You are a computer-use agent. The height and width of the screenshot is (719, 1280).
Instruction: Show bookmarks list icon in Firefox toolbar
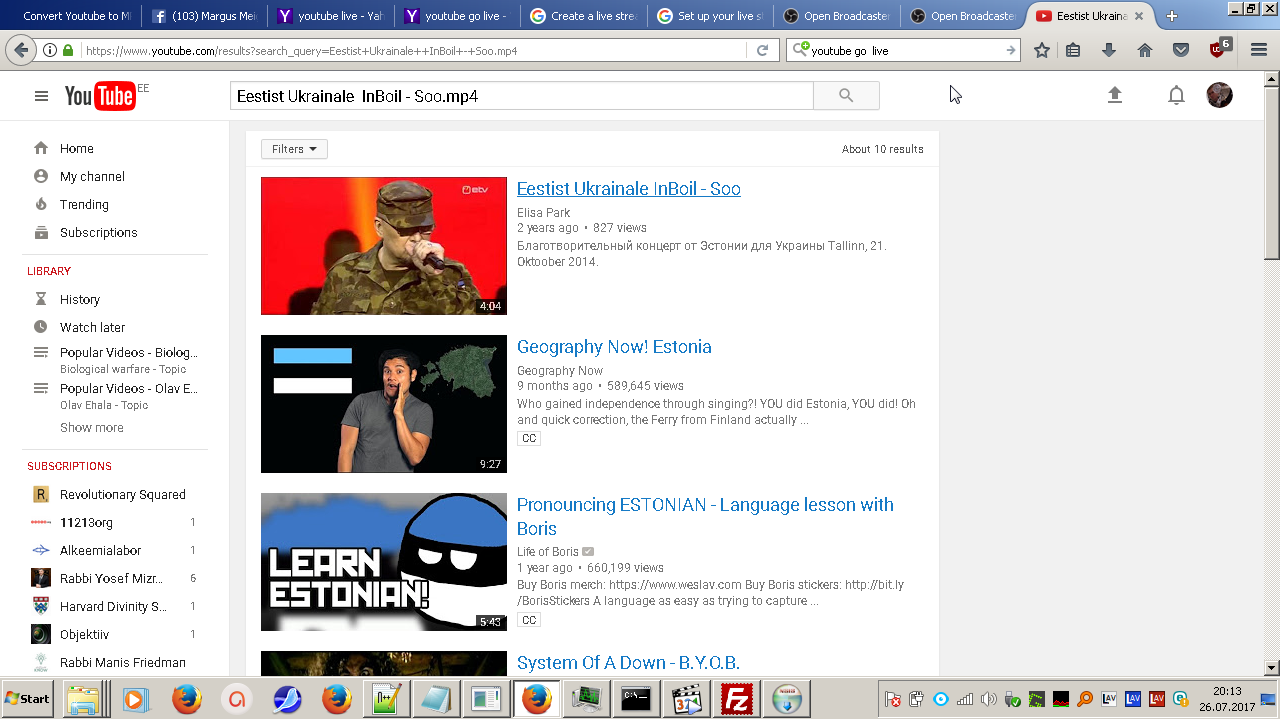[x=1073, y=50]
